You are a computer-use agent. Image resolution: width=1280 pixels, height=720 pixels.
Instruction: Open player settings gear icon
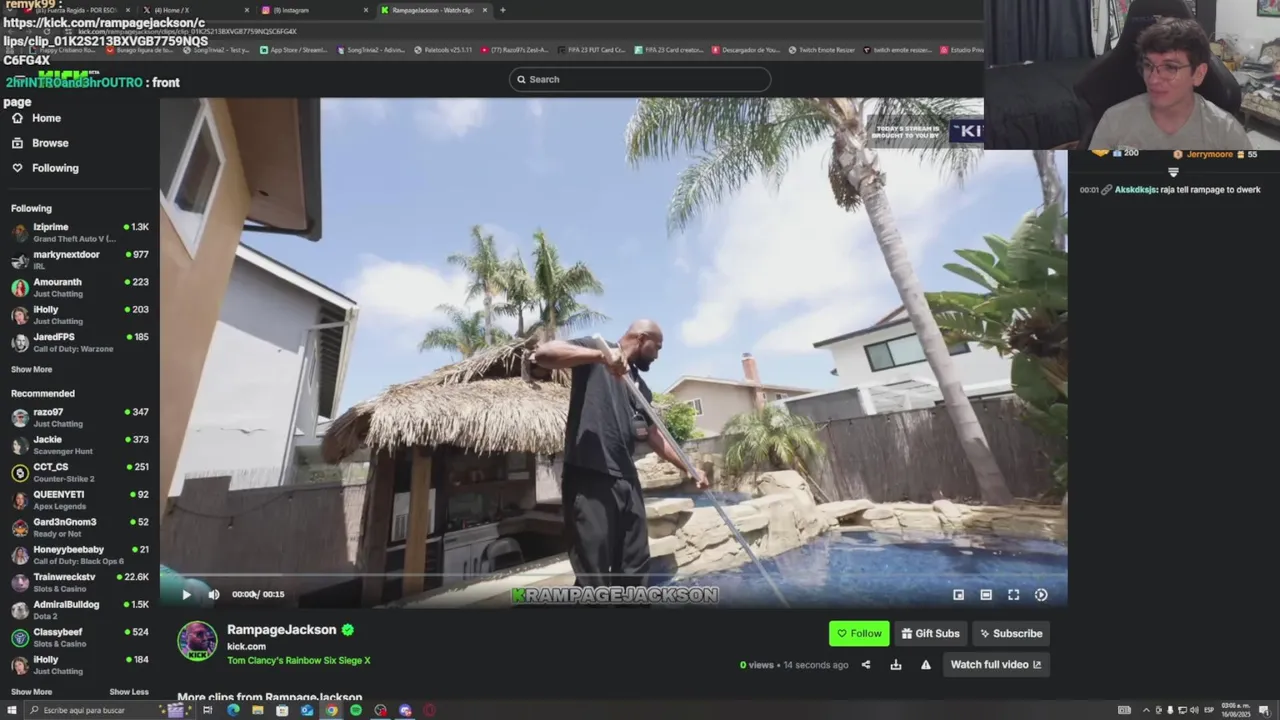tap(1041, 595)
